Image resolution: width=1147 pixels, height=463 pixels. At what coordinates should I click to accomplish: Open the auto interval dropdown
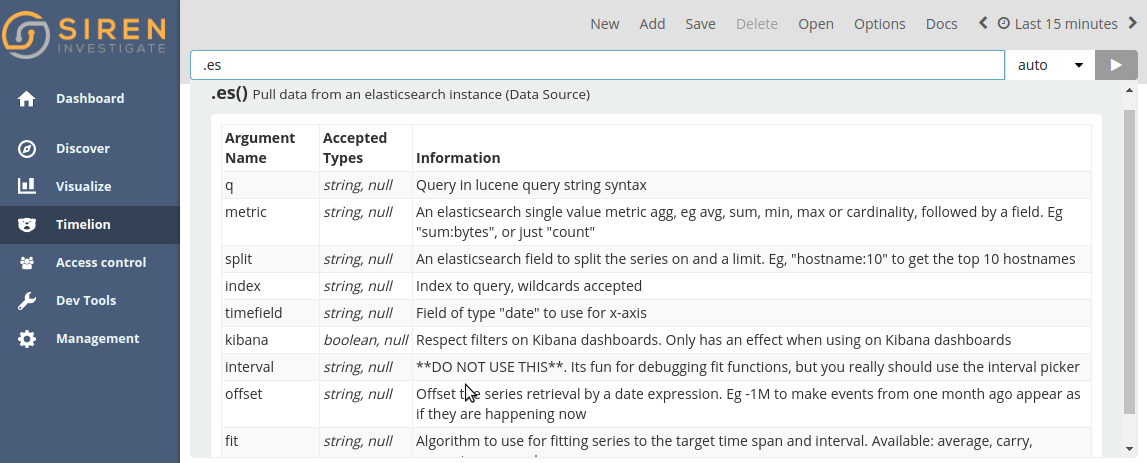click(1050, 65)
